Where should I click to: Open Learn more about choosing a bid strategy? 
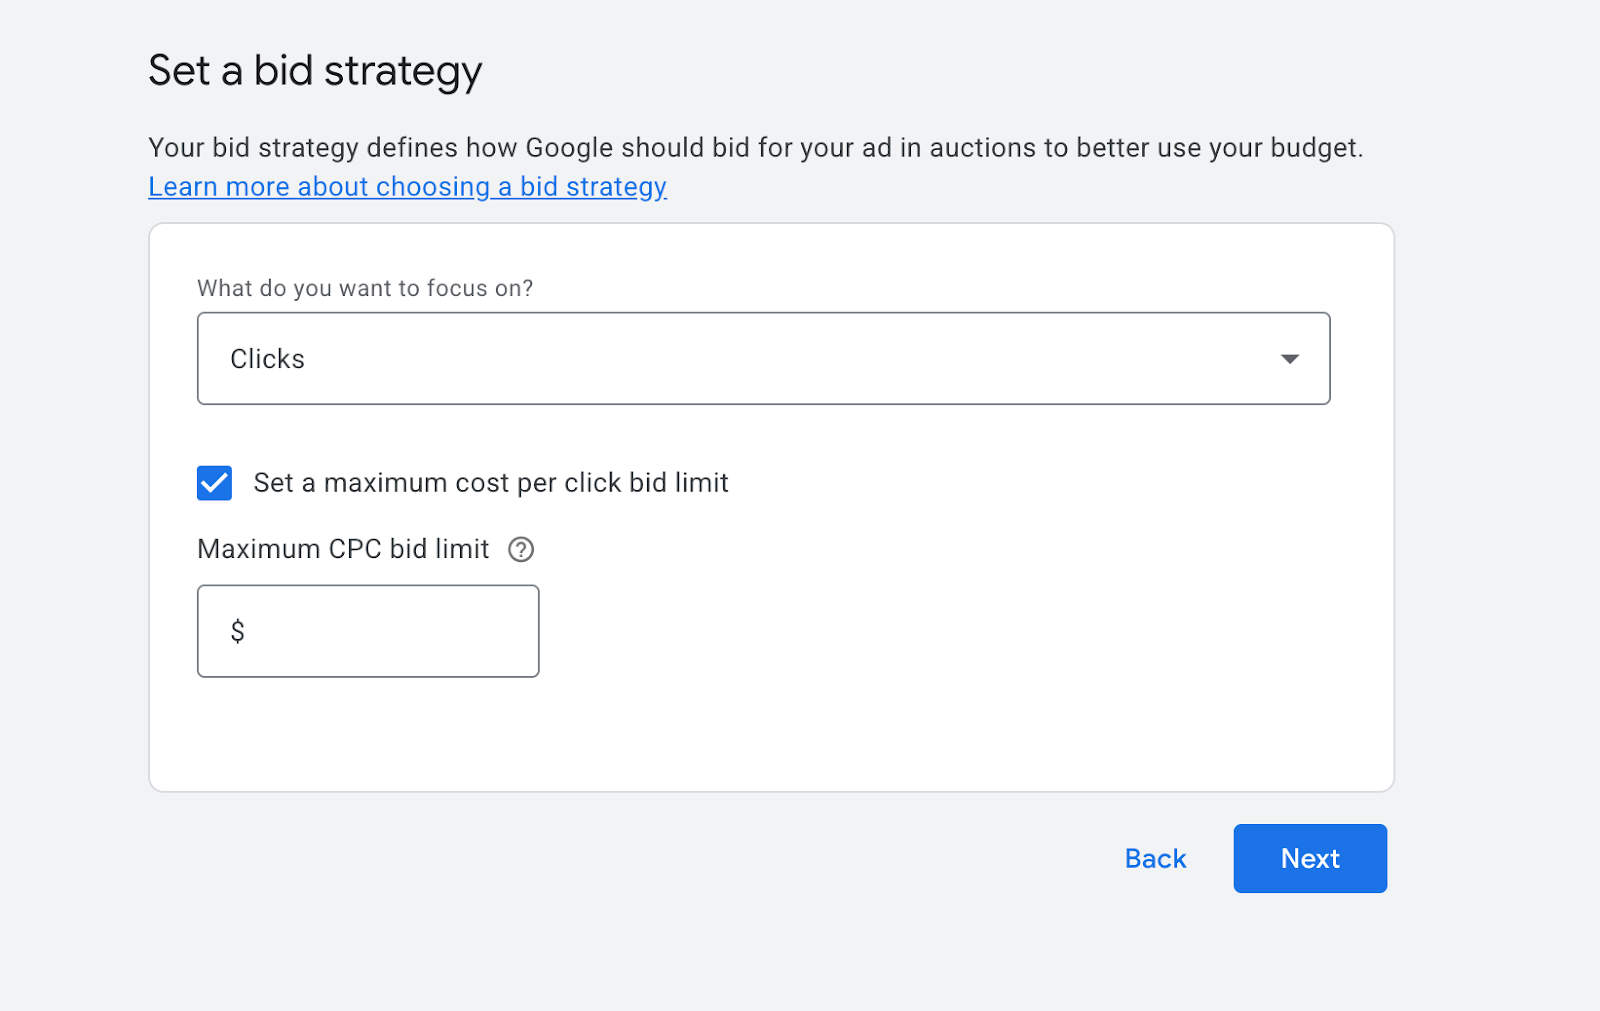tap(407, 186)
